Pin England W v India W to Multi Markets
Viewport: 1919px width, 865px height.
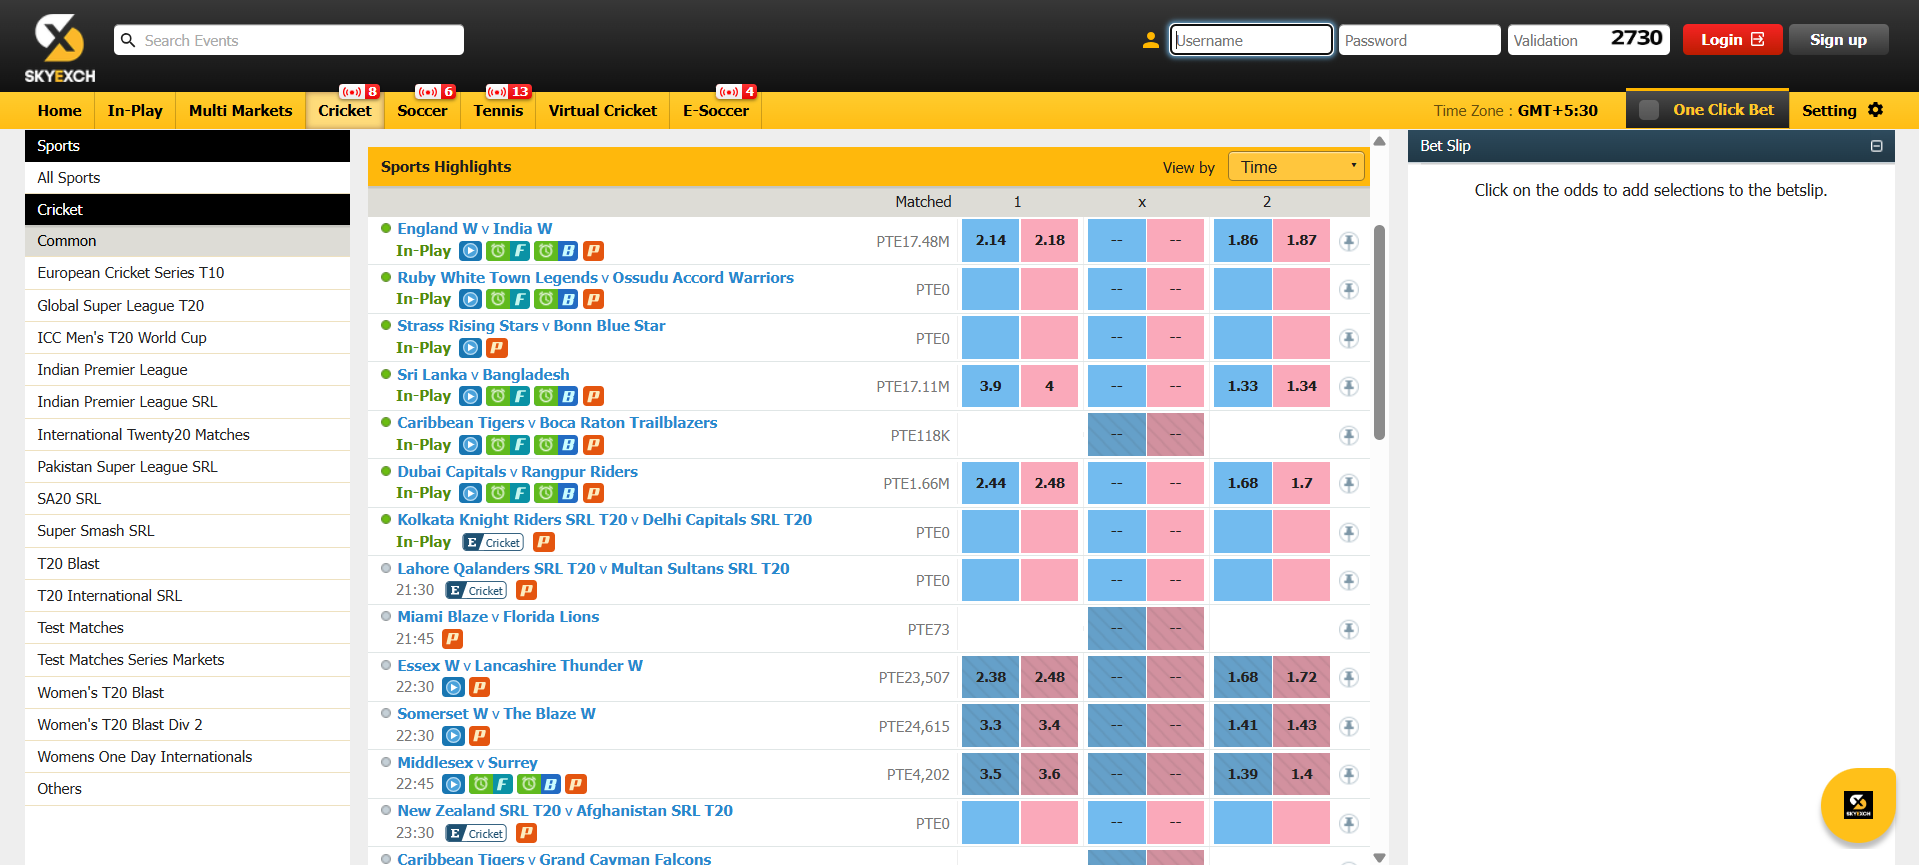pyautogui.click(x=1349, y=241)
